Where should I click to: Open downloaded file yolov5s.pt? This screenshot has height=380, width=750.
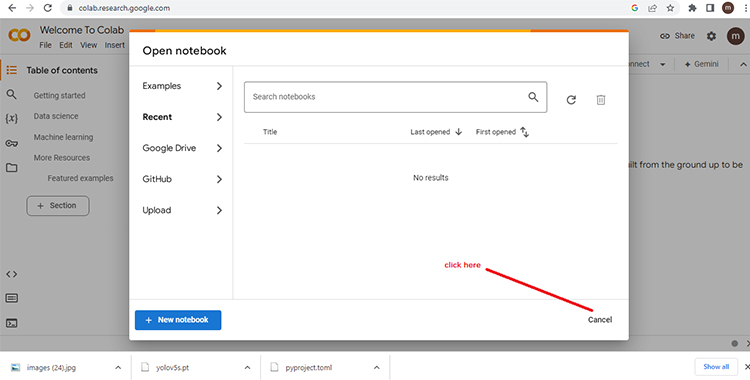coord(172,368)
